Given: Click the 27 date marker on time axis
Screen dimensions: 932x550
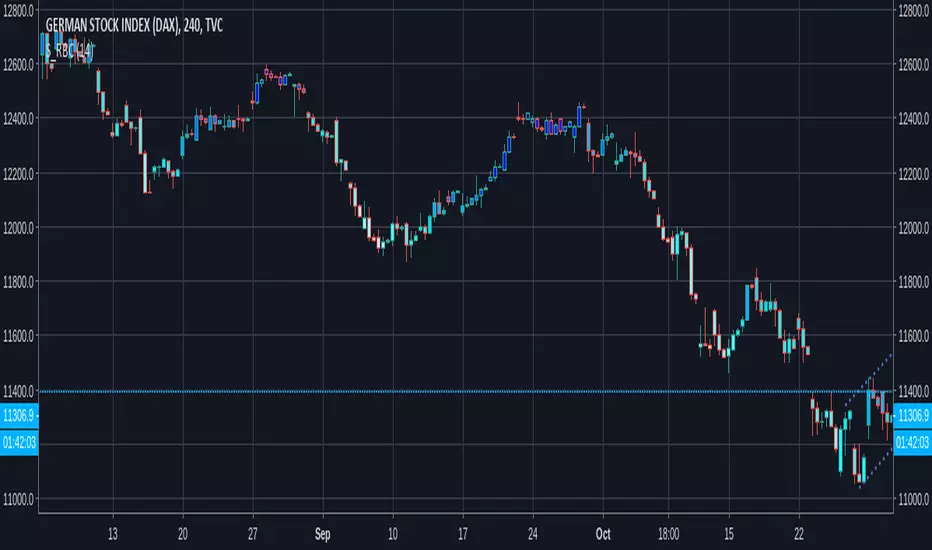Looking at the screenshot, I should tap(253, 534).
